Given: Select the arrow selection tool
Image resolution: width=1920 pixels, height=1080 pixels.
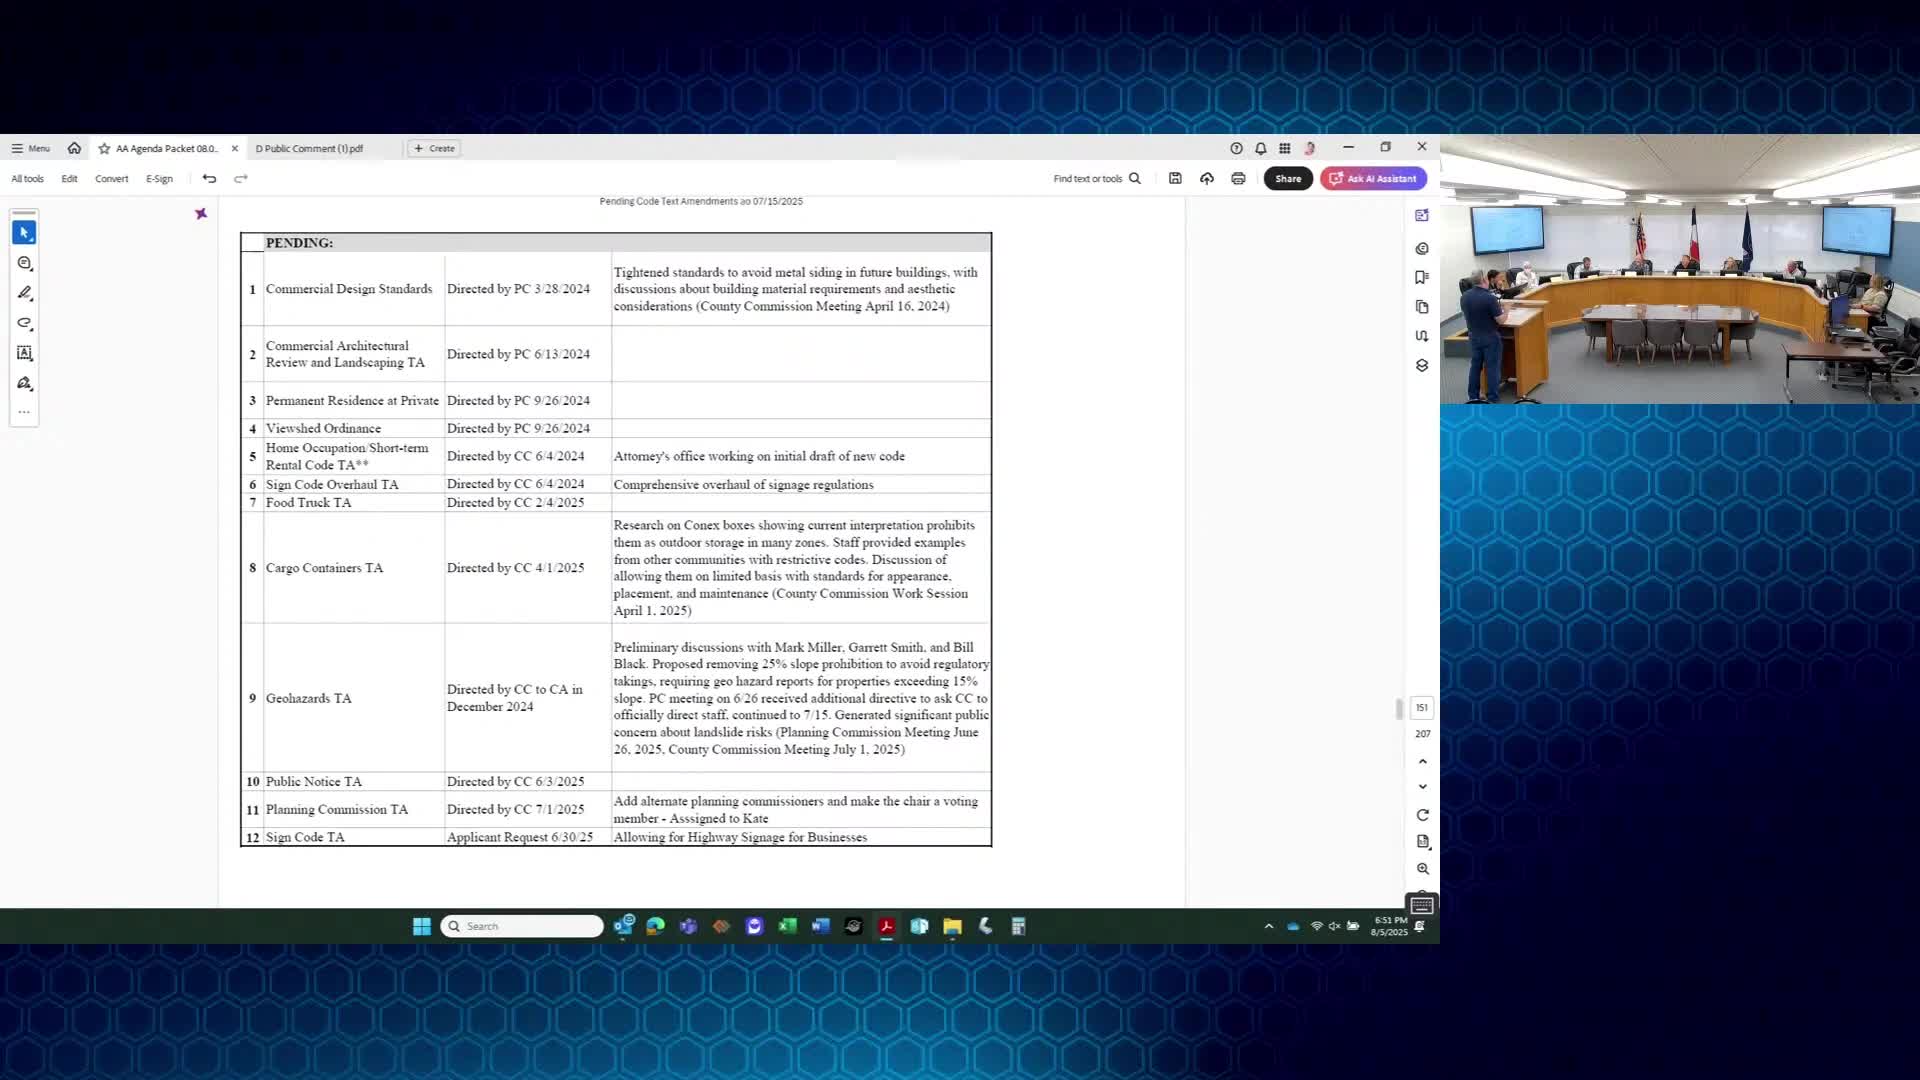Looking at the screenshot, I should [24, 232].
